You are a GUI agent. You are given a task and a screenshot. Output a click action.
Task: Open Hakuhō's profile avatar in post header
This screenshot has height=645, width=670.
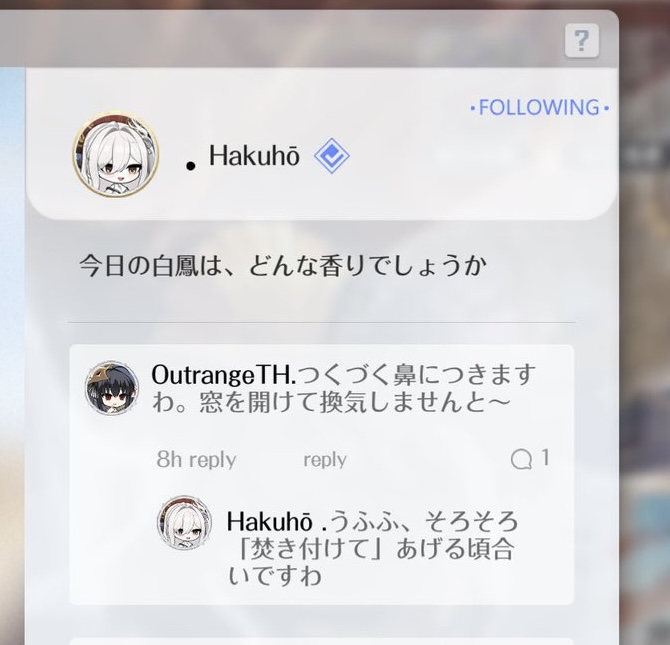pos(115,154)
